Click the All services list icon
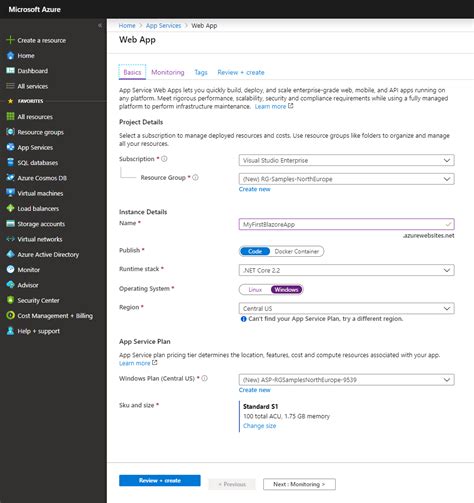 click(x=10, y=86)
